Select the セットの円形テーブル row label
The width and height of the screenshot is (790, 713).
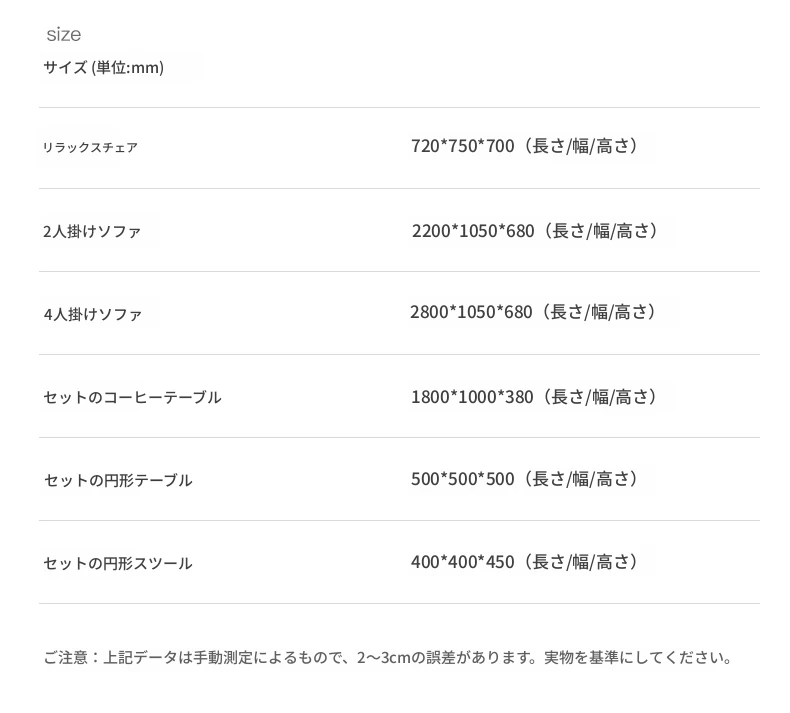118,481
